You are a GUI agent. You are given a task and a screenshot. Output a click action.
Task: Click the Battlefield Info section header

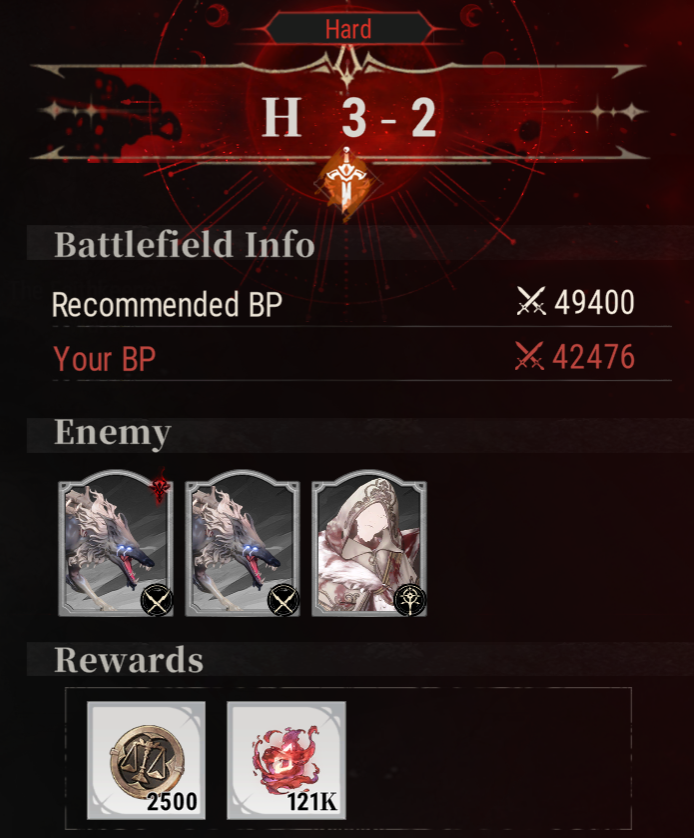click(184, 244)
